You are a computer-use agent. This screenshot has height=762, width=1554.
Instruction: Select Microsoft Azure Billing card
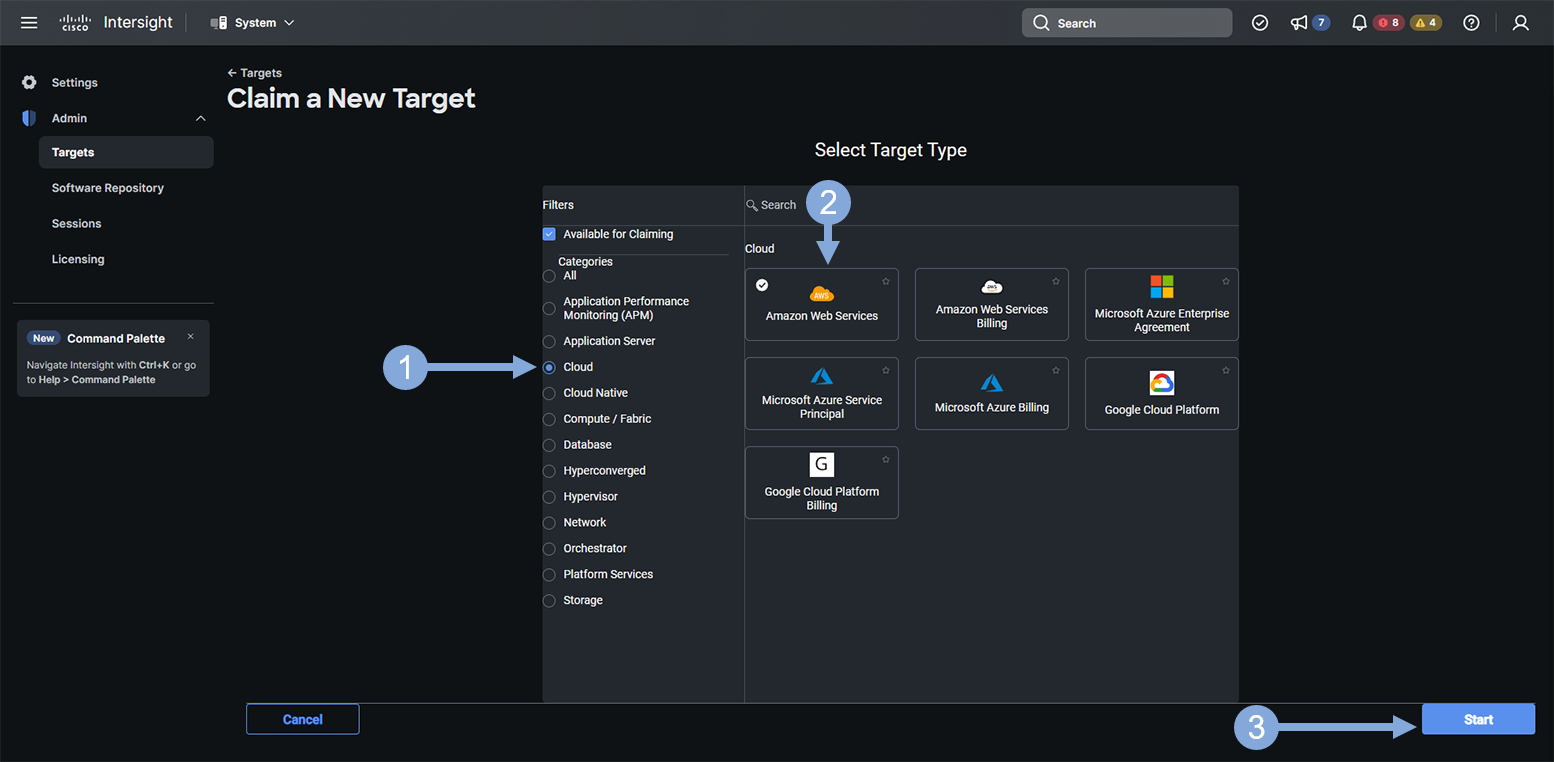coord(992,393)
